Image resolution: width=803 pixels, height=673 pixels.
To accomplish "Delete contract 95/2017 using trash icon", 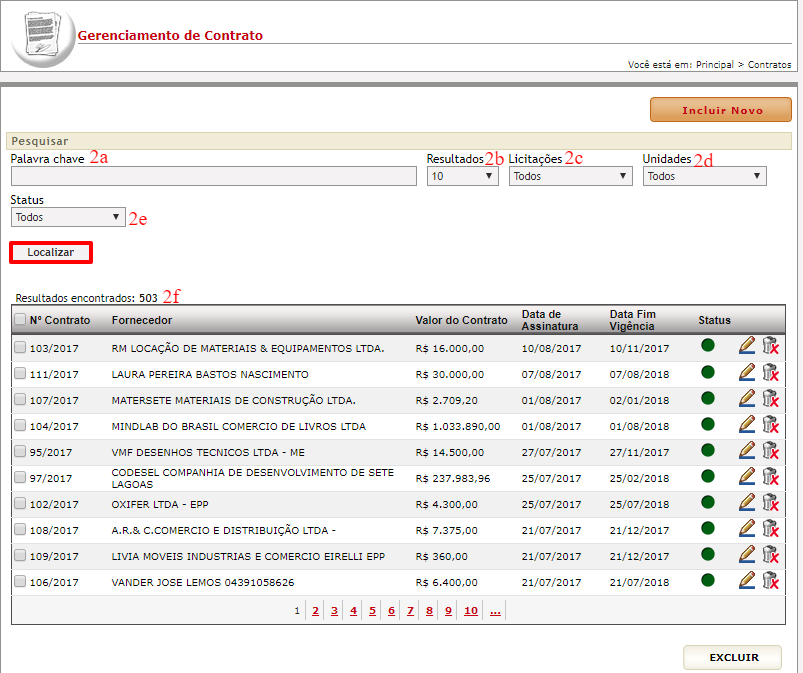I will (770, 450).
